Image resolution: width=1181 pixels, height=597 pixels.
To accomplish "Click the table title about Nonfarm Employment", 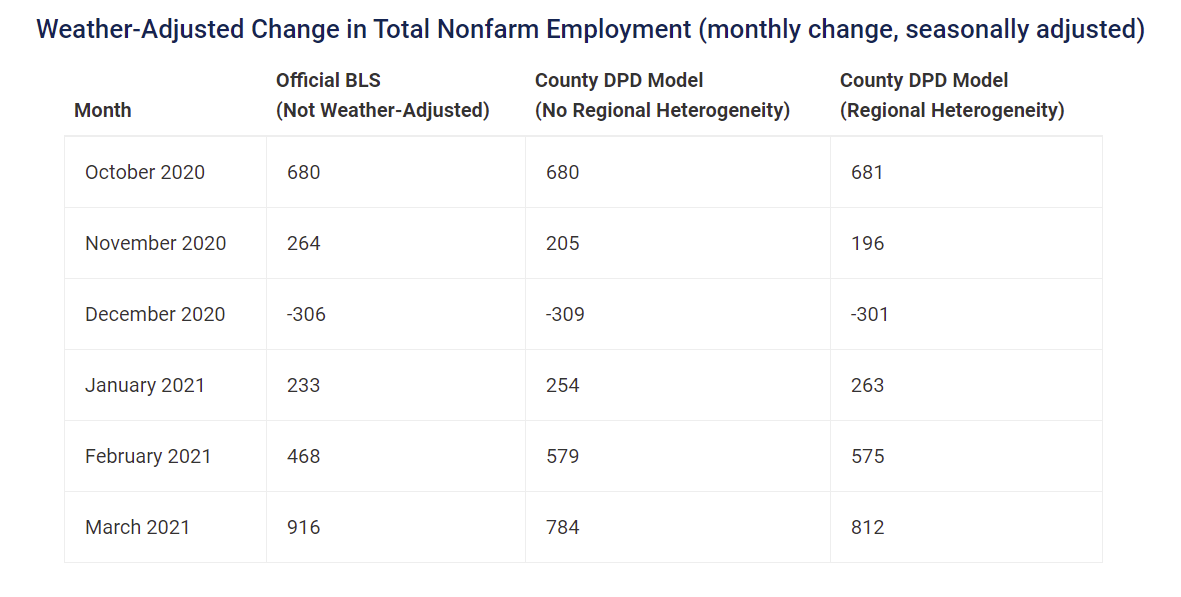I will tap(590, 29).
